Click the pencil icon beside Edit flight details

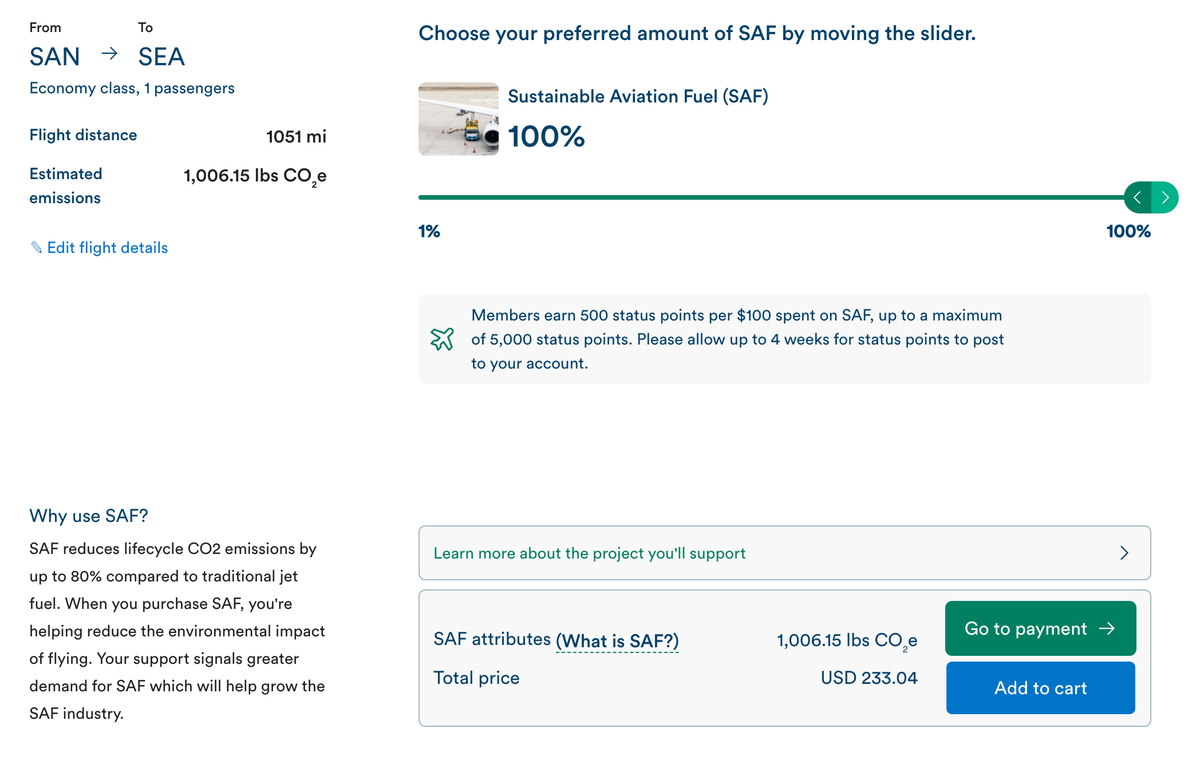[37, 247]
